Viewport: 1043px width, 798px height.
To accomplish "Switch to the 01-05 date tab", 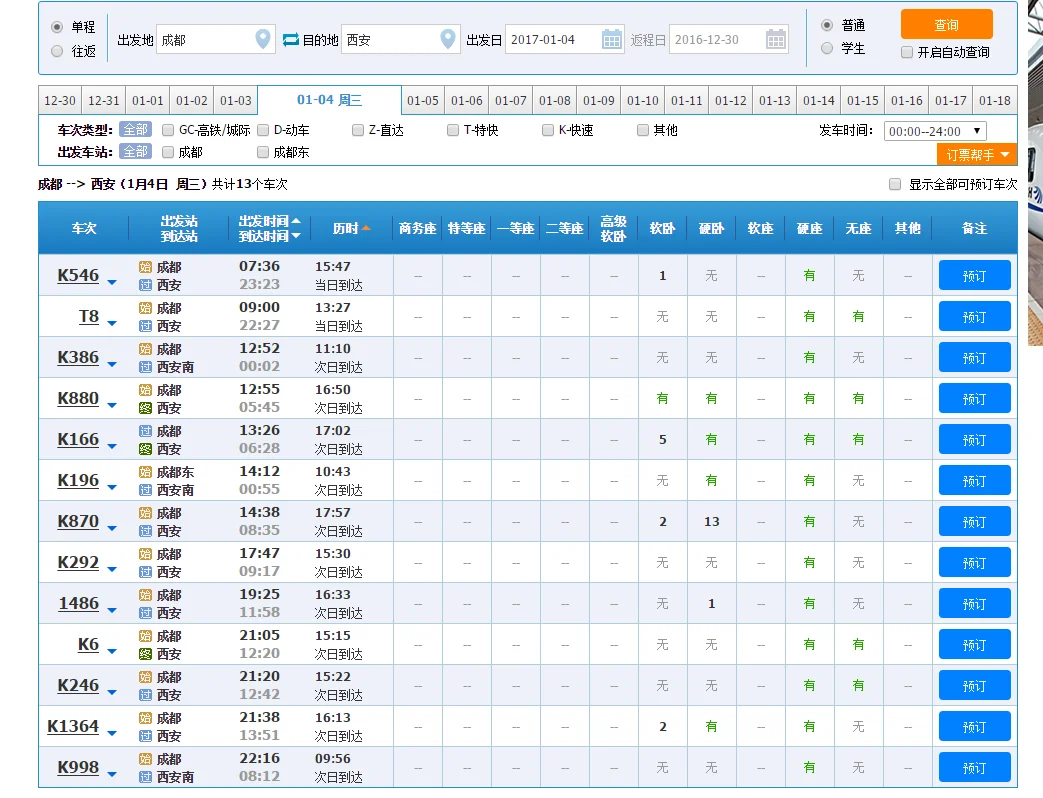I will (422, 100).
